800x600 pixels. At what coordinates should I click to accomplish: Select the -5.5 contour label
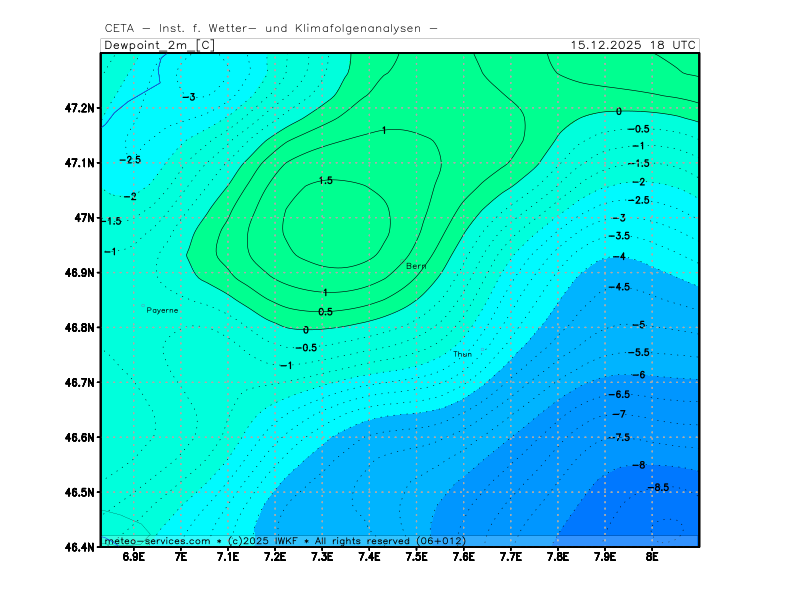click(x=638, y=352)
